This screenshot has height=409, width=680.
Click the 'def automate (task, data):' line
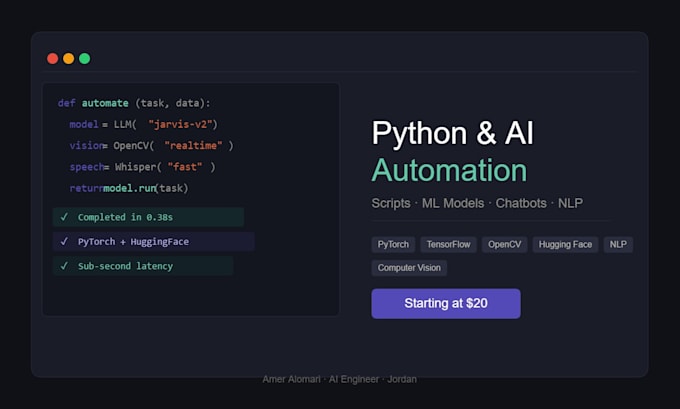pyautogui.click(x=134, y=103)
